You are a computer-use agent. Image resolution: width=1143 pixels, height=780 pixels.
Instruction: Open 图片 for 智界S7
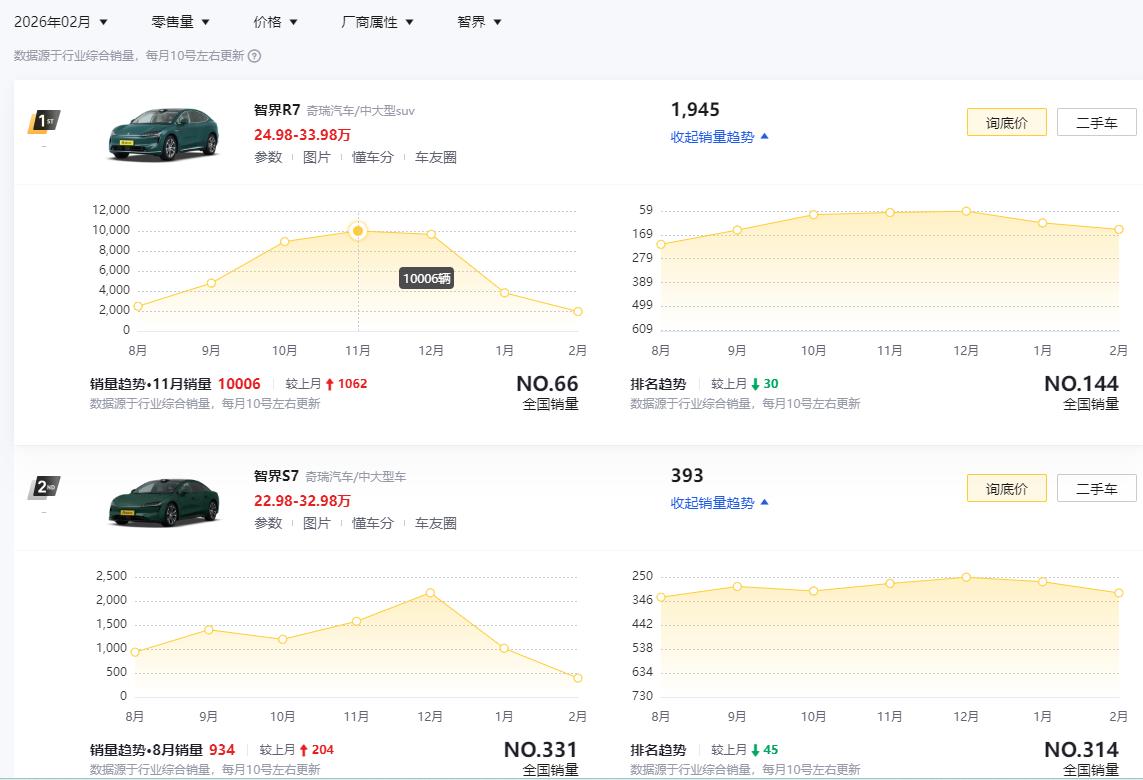(316, 523)
